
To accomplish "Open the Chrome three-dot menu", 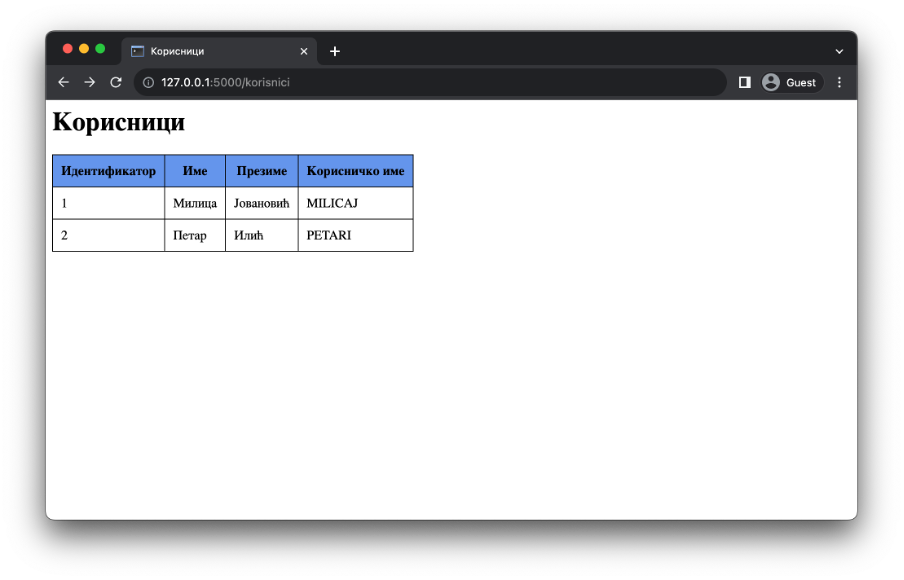I will [839, 82].
